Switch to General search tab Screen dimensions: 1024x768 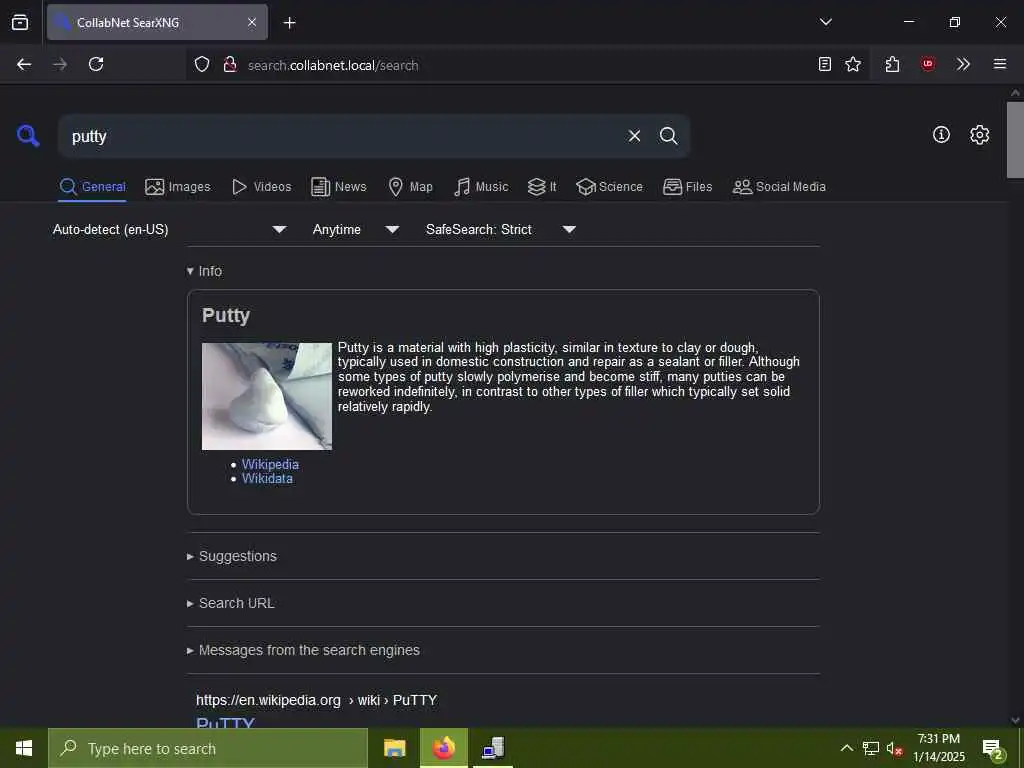coord(92,187)
